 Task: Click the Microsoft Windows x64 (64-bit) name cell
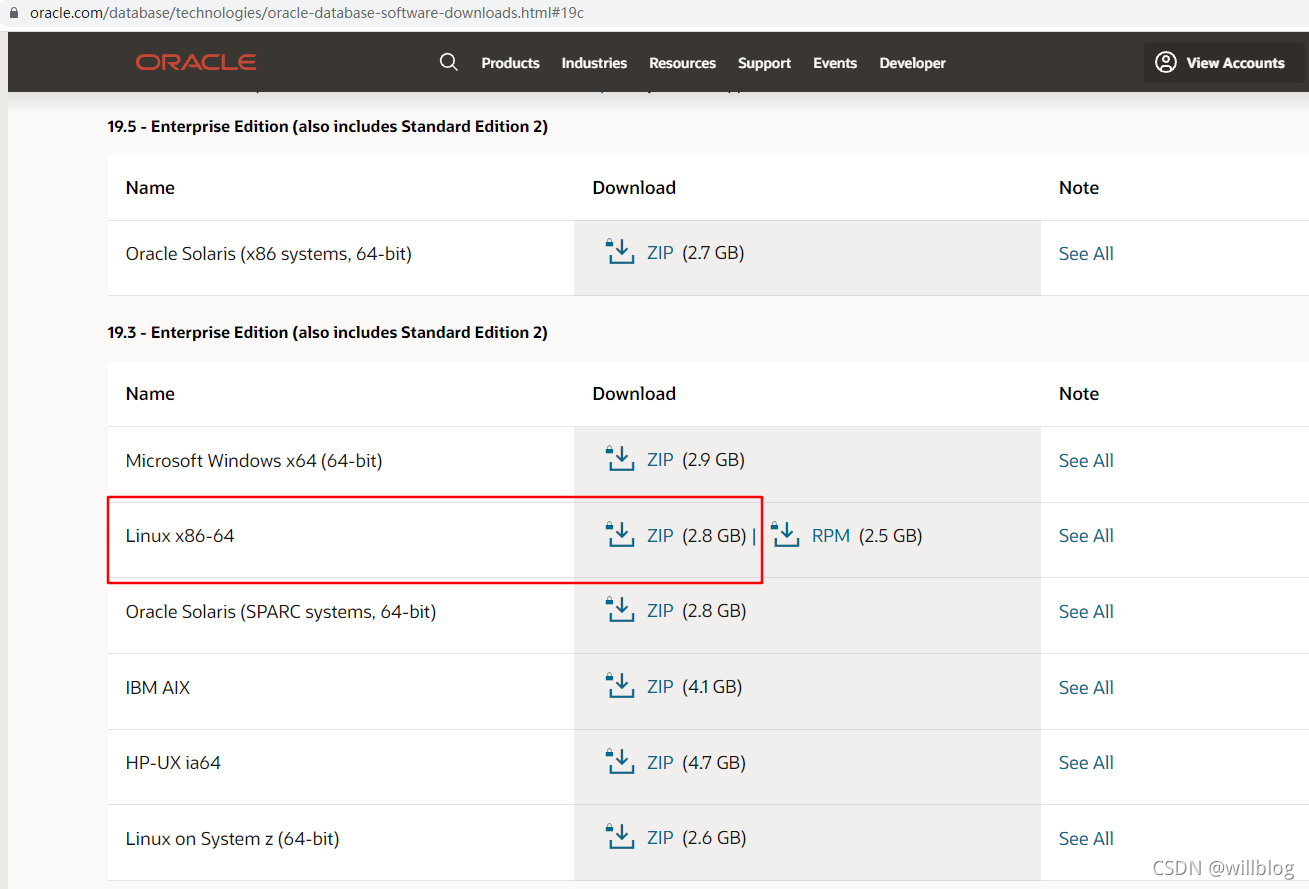pyautogui.click(x=341, y=465)
